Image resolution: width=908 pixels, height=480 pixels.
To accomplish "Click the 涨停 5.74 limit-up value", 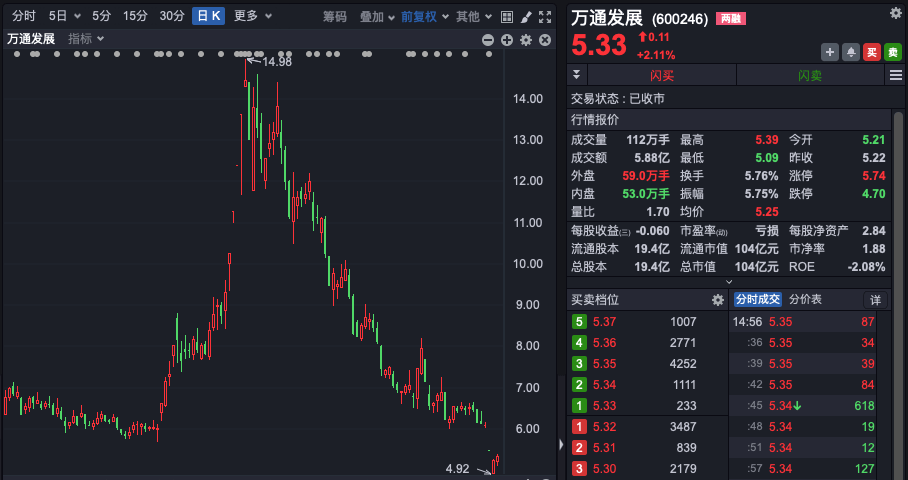I will [x=874, y=176].
